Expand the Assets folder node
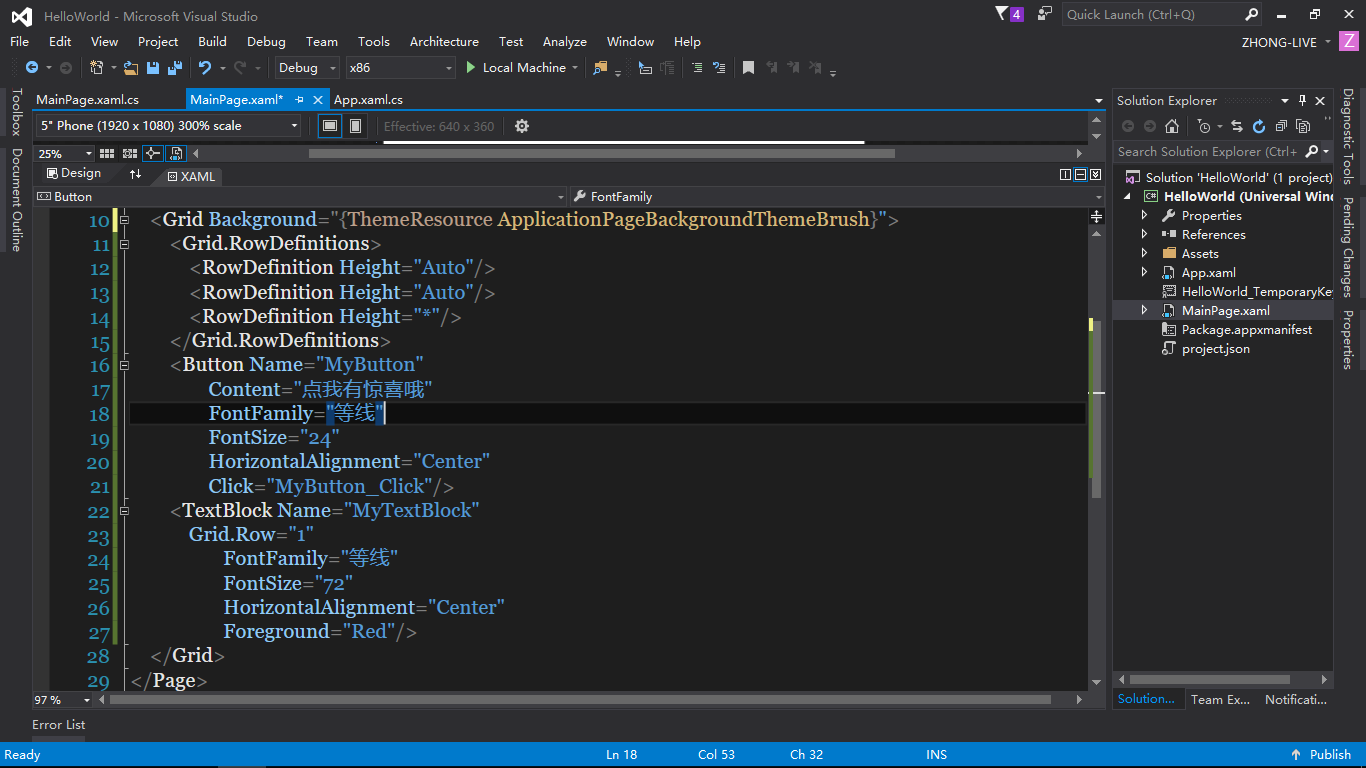 click(x=1145, y=253)
